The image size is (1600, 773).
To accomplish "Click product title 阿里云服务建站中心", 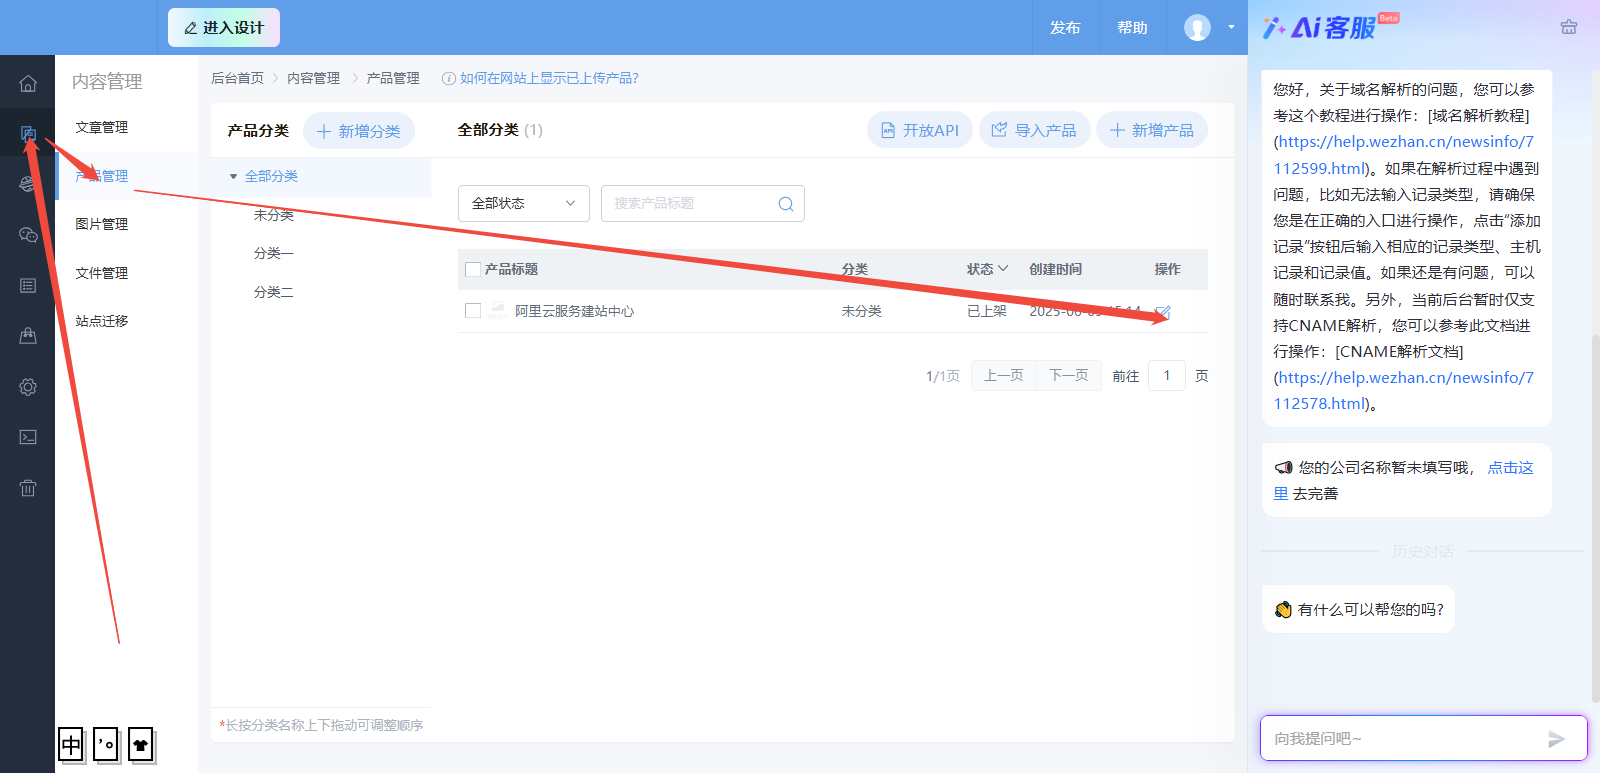I will [x=574, y=311].
